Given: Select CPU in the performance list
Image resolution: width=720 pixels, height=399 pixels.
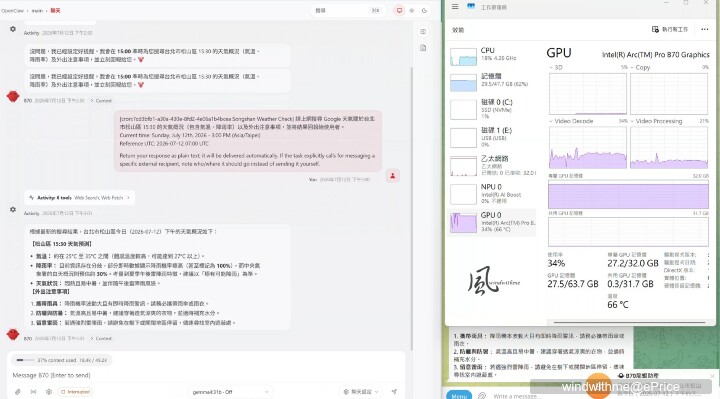Looking at the screenshot, I should pyautogui.click(x=491, y=55).
